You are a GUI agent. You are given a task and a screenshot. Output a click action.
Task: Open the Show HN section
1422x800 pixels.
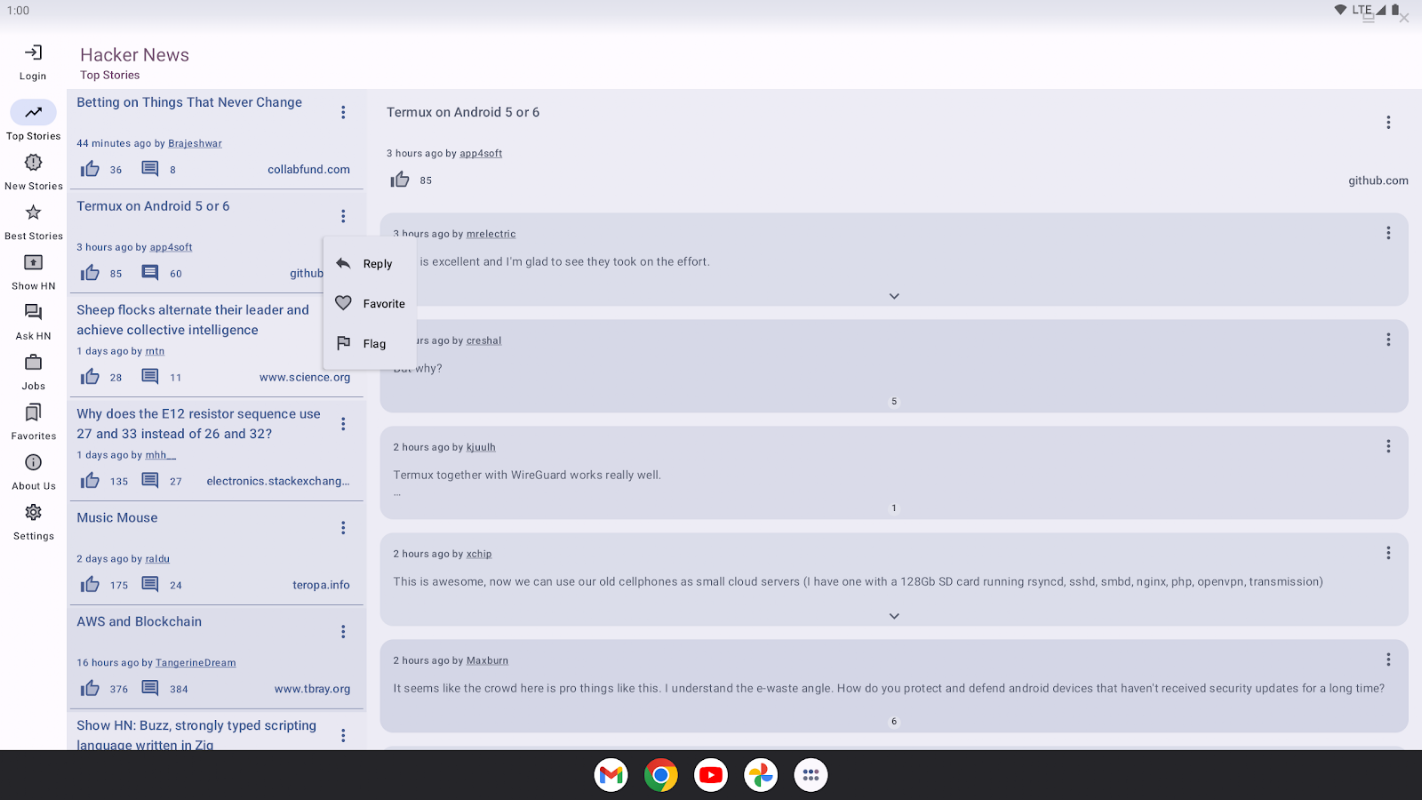click(33, 271)
